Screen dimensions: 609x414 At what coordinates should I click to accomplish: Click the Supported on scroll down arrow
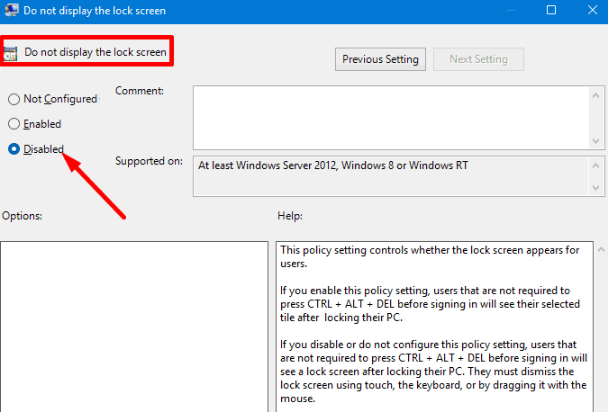(596, 188)
